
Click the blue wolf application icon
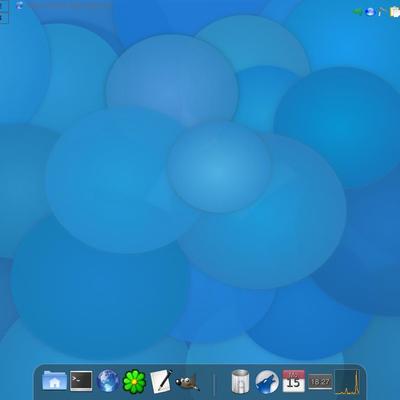tap(267, 381)
